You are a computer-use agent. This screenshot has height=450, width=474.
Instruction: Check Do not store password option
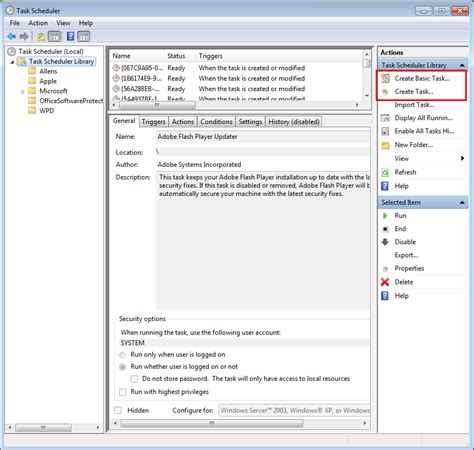coord(134,379)
